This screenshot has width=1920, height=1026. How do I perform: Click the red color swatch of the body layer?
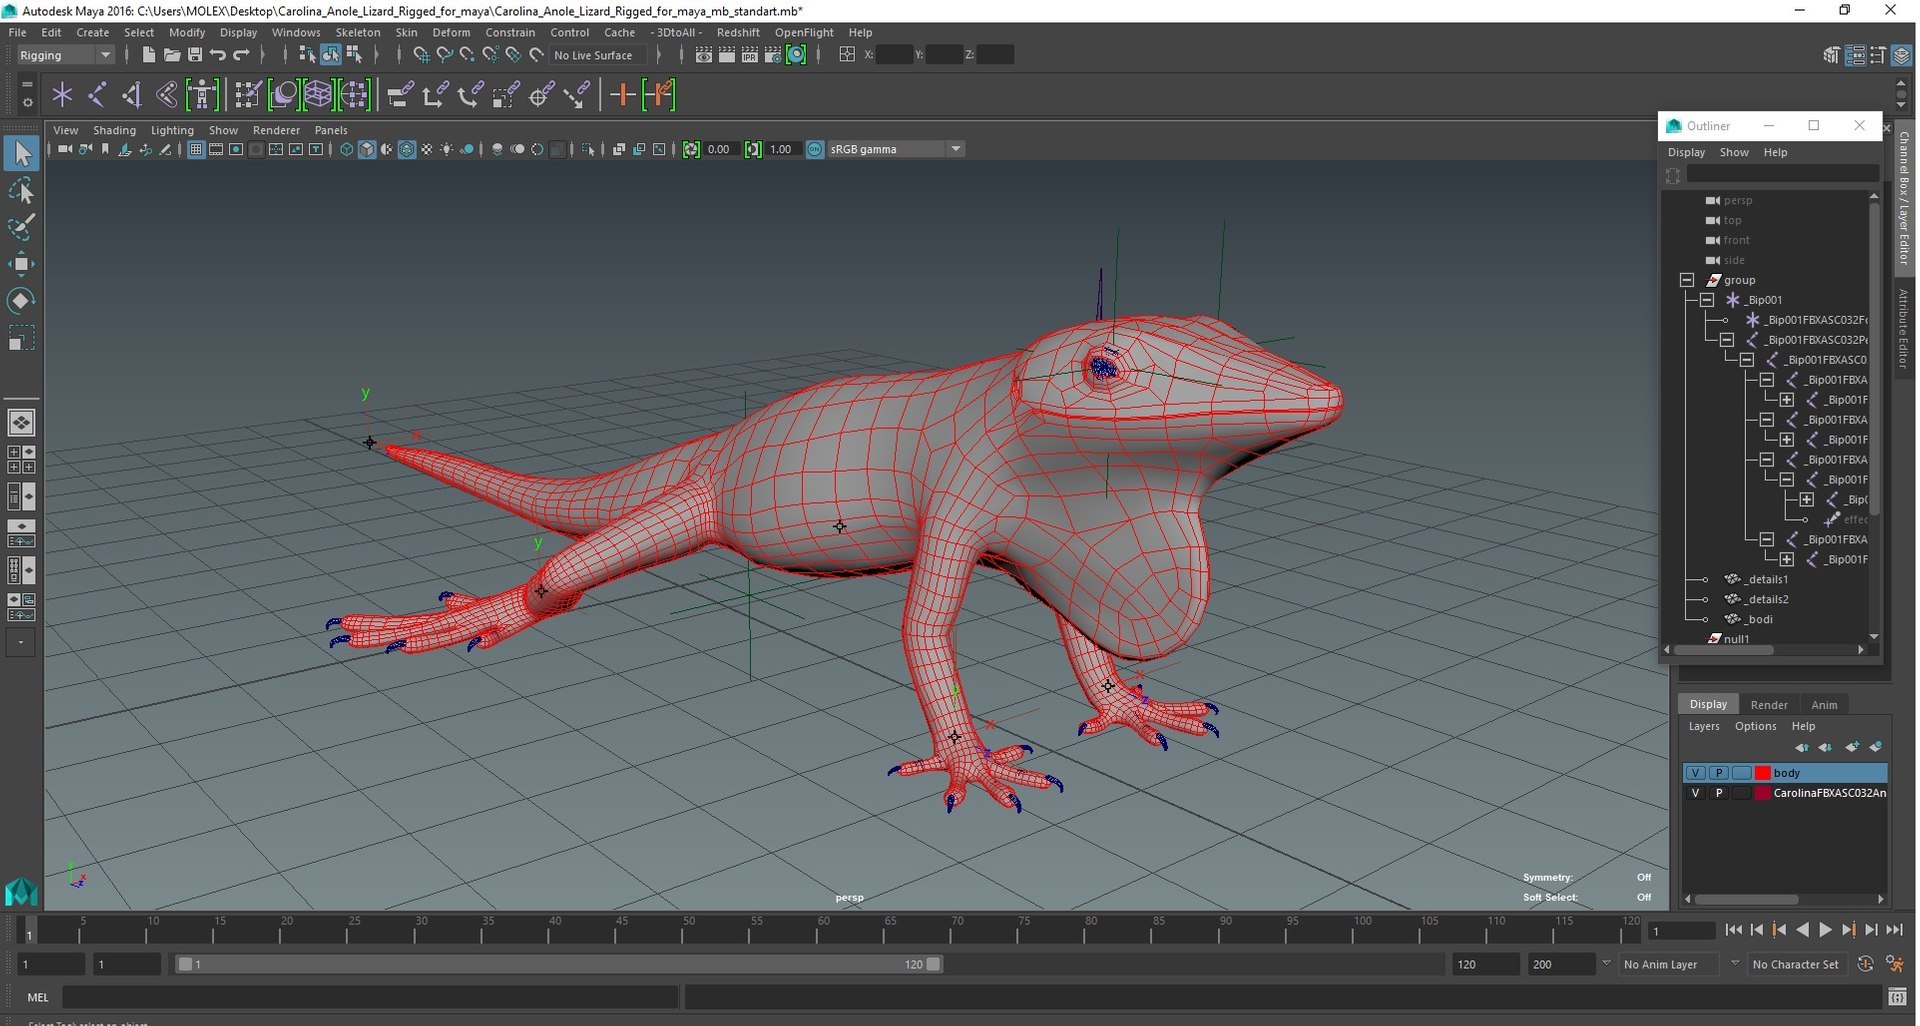[1763, 773]
